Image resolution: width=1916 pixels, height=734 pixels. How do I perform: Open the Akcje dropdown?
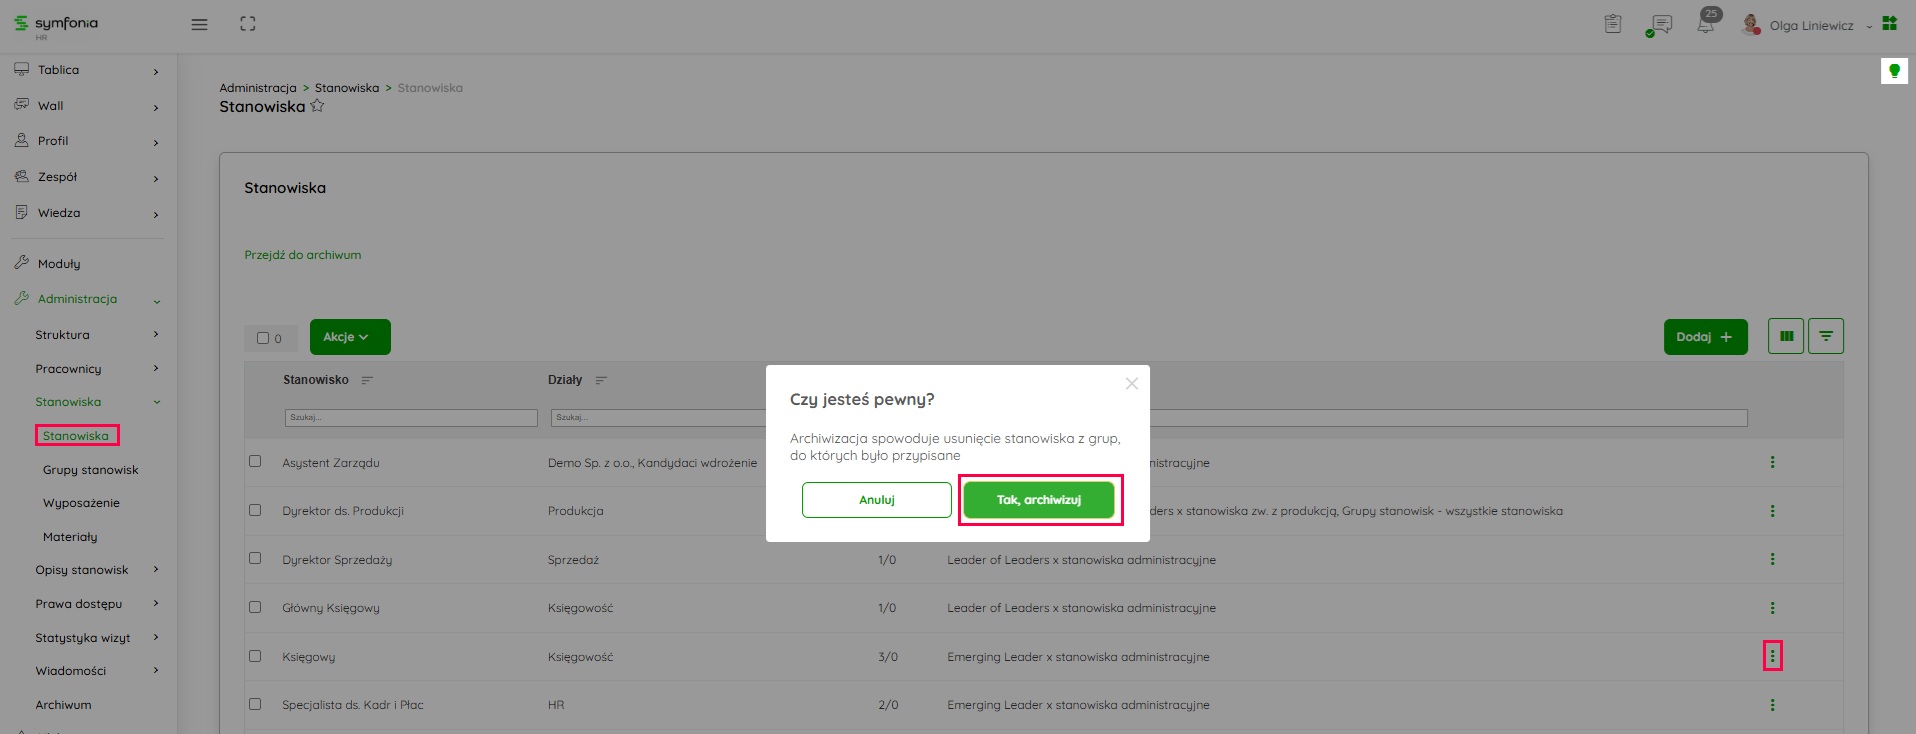[x=349, y=337]
